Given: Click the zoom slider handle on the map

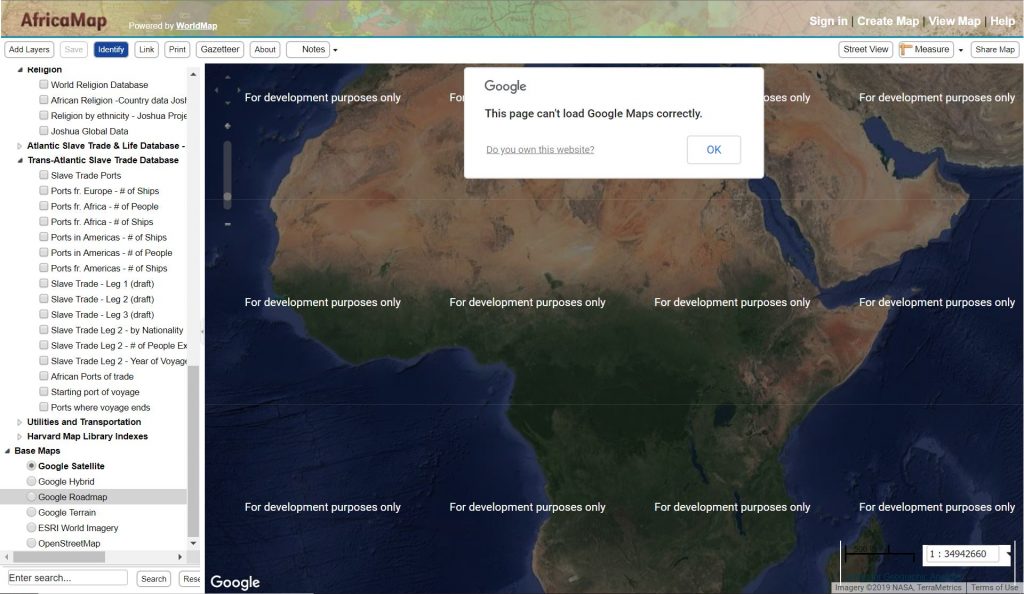Looking at the screenshot, I should (227, 196).
